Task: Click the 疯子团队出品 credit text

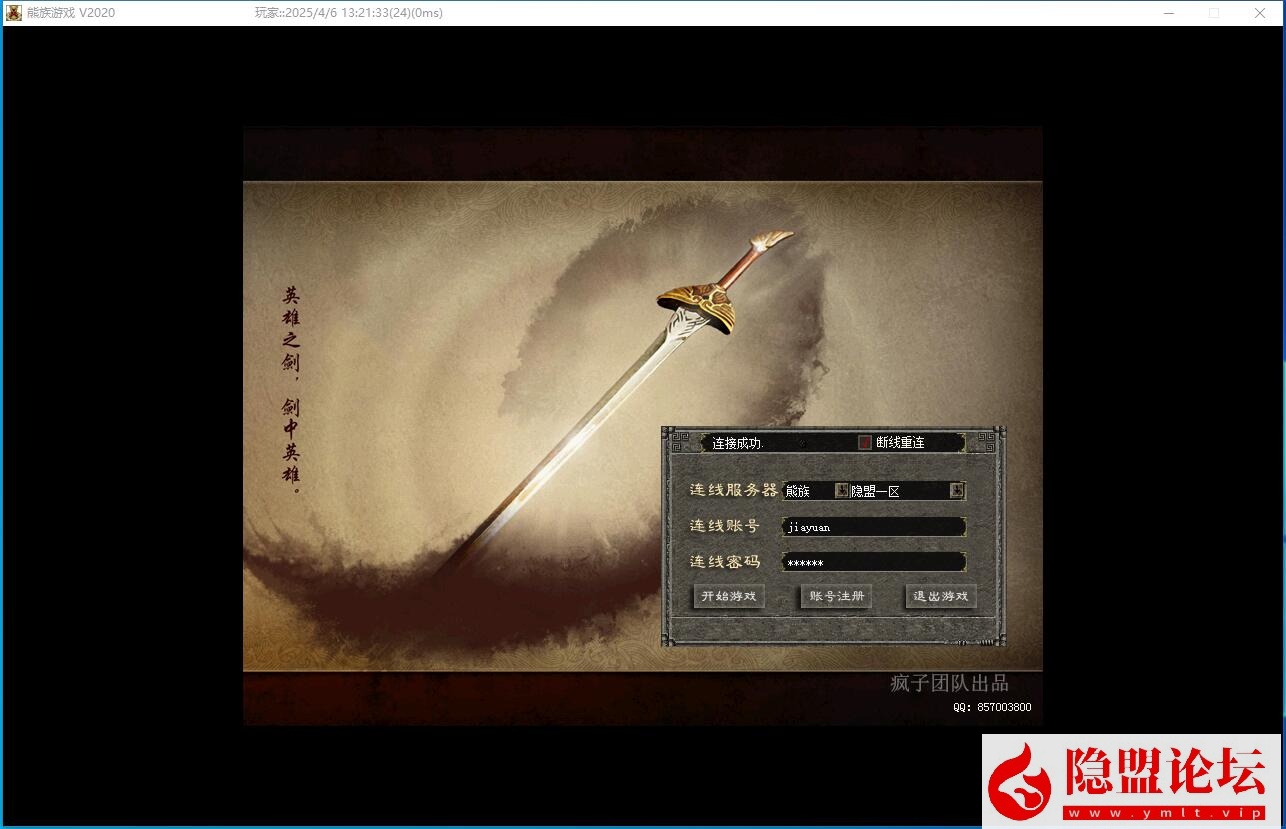Action: click(949, 684)
